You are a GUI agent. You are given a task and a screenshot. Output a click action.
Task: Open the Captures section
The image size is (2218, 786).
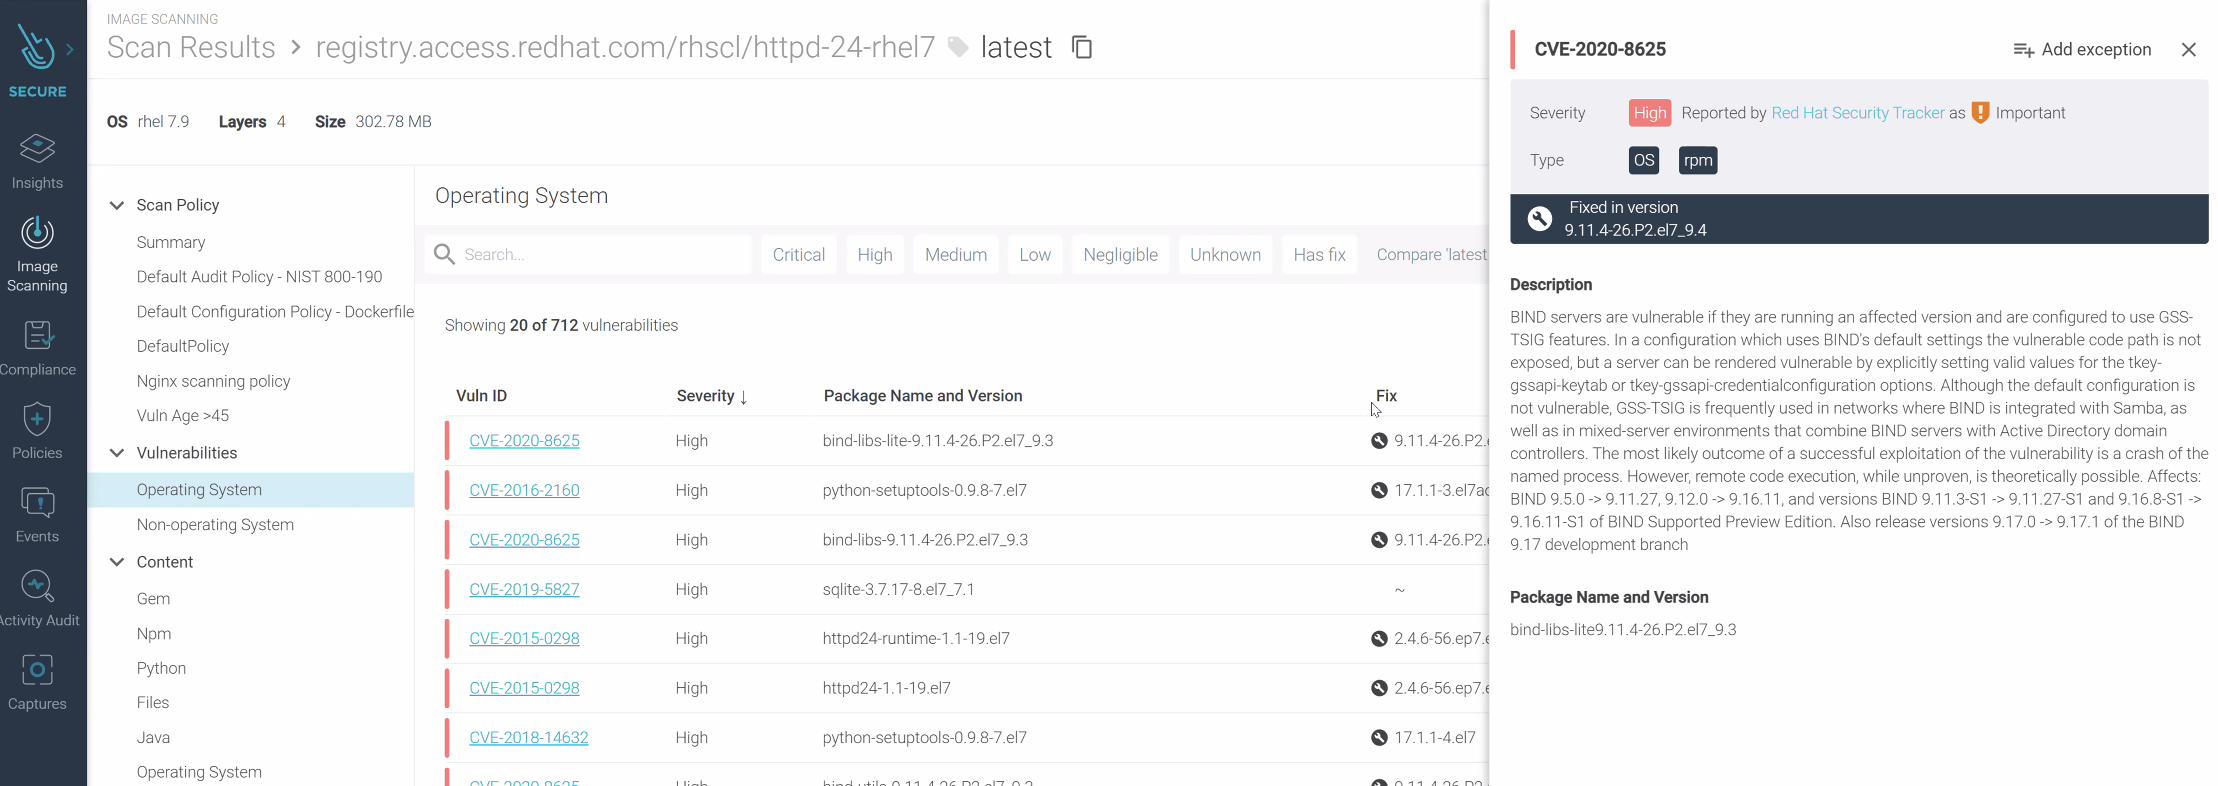pyautogui.click(x=37, y=683)
